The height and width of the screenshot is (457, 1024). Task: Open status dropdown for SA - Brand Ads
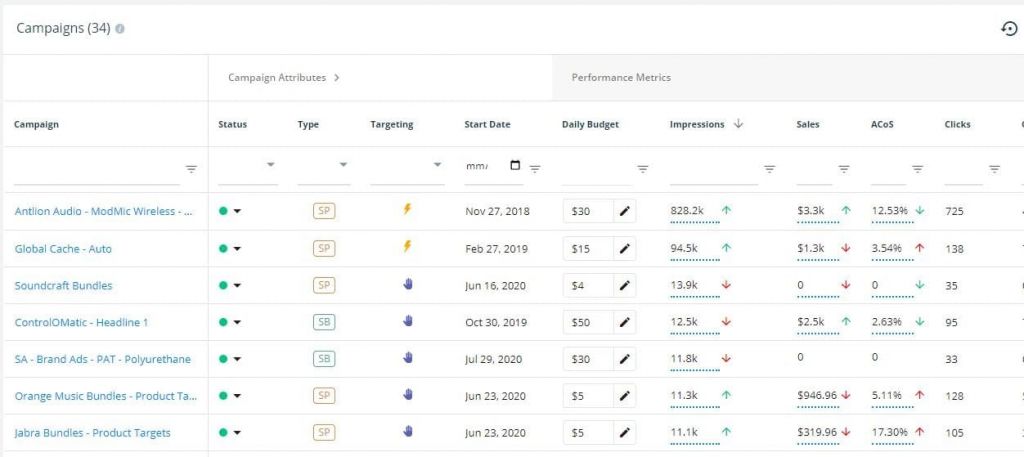(x=237, y=359)
